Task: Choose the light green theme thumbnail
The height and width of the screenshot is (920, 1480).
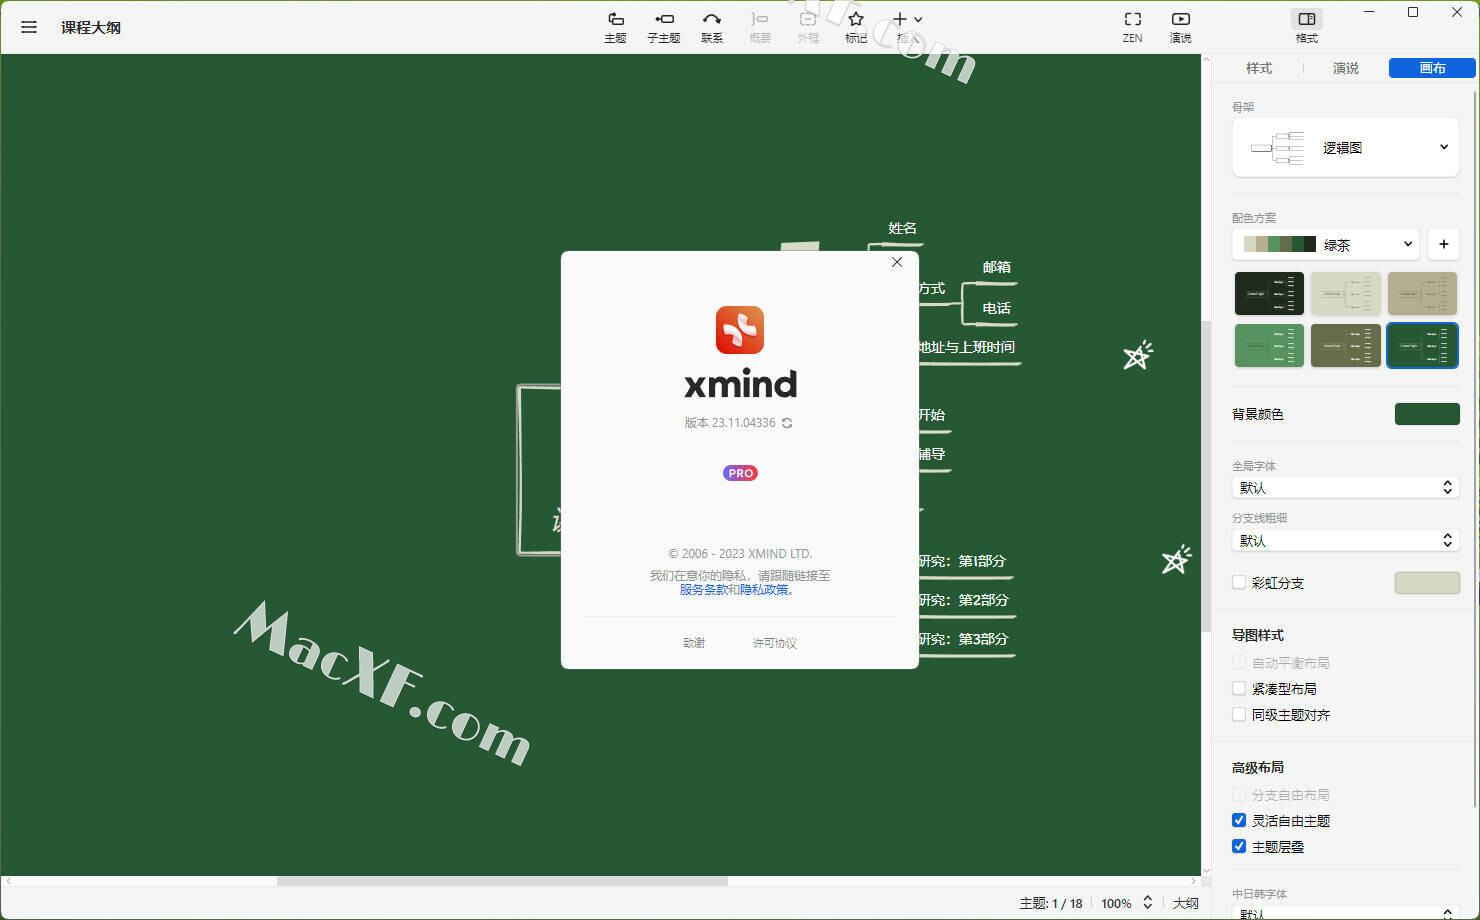Action: point(1270,345)
